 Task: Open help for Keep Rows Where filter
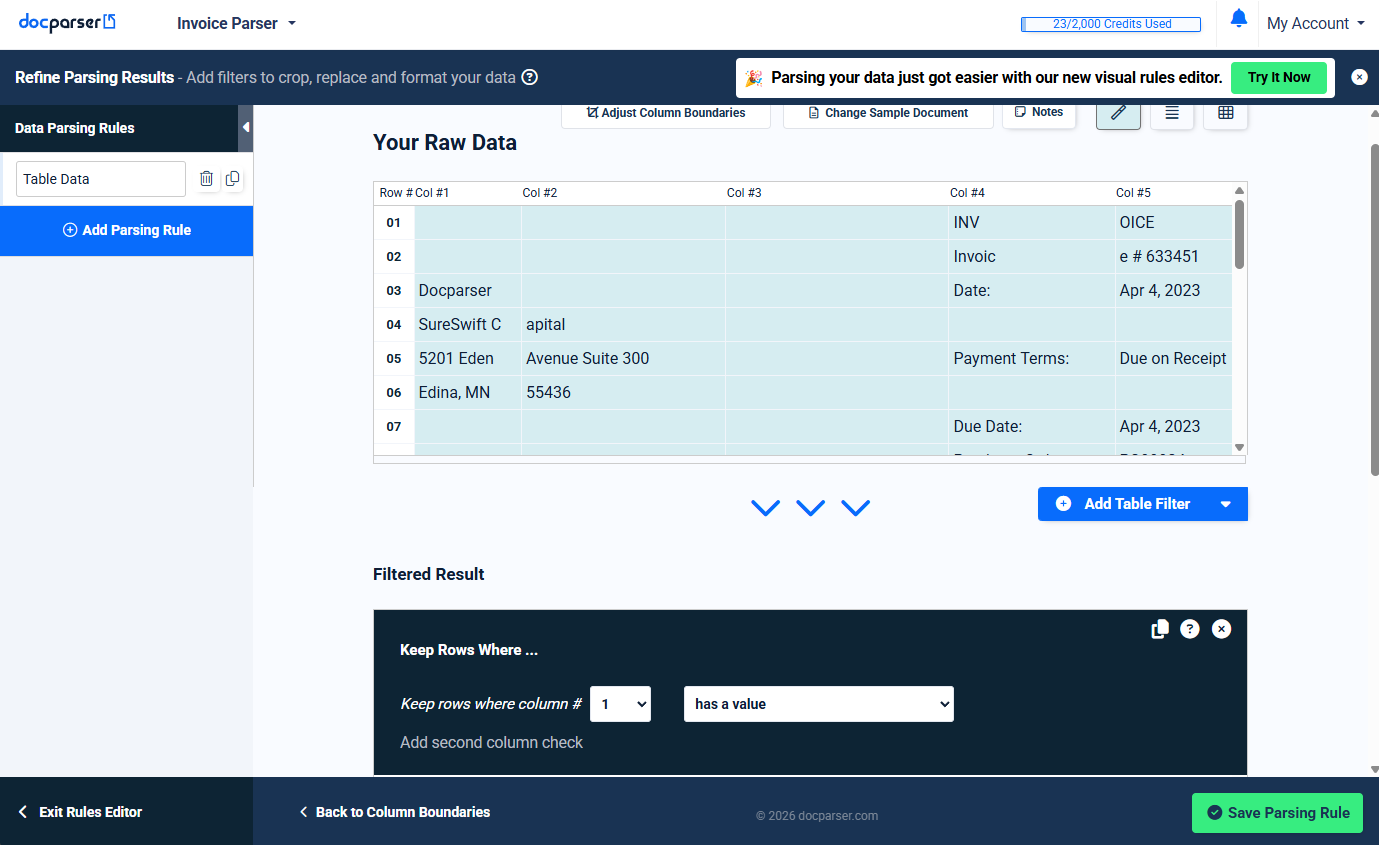1189,629
